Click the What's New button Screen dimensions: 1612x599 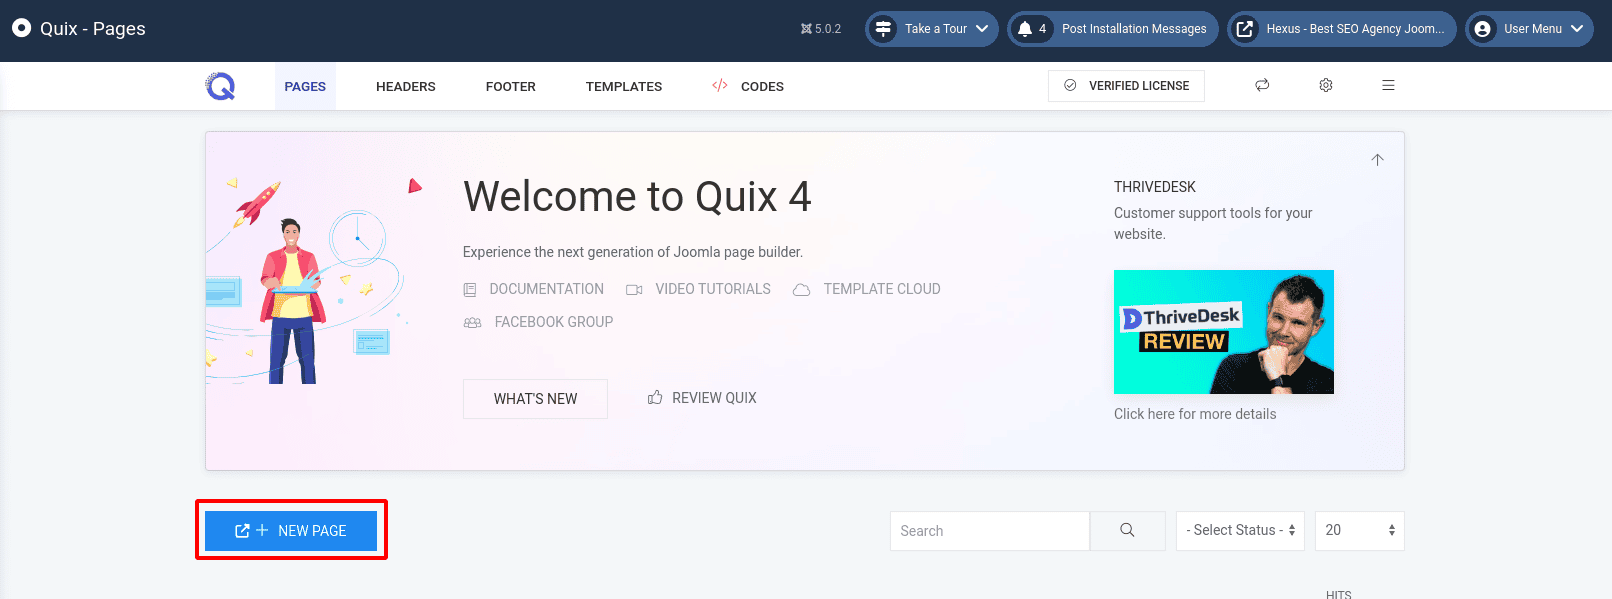pyautogui.click(x=535, y=399)
